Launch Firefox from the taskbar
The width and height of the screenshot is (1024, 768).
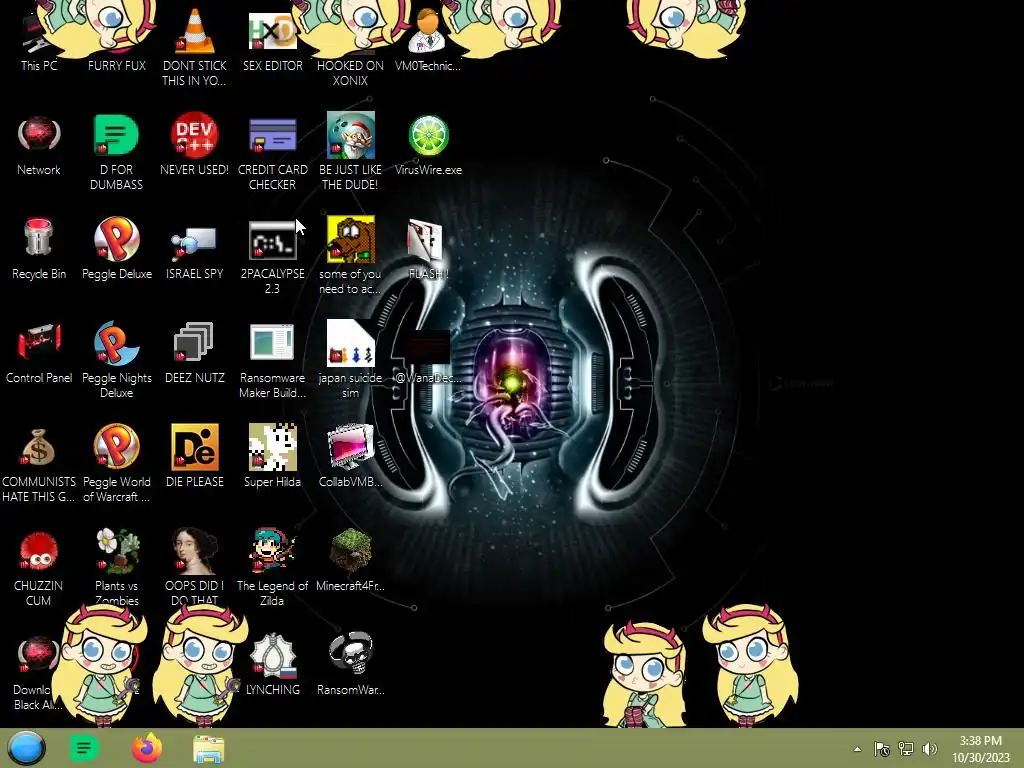(147, 748)
